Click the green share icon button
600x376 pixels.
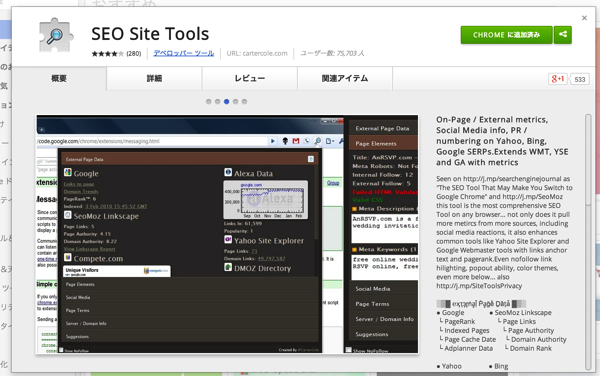tap(563, 35)
